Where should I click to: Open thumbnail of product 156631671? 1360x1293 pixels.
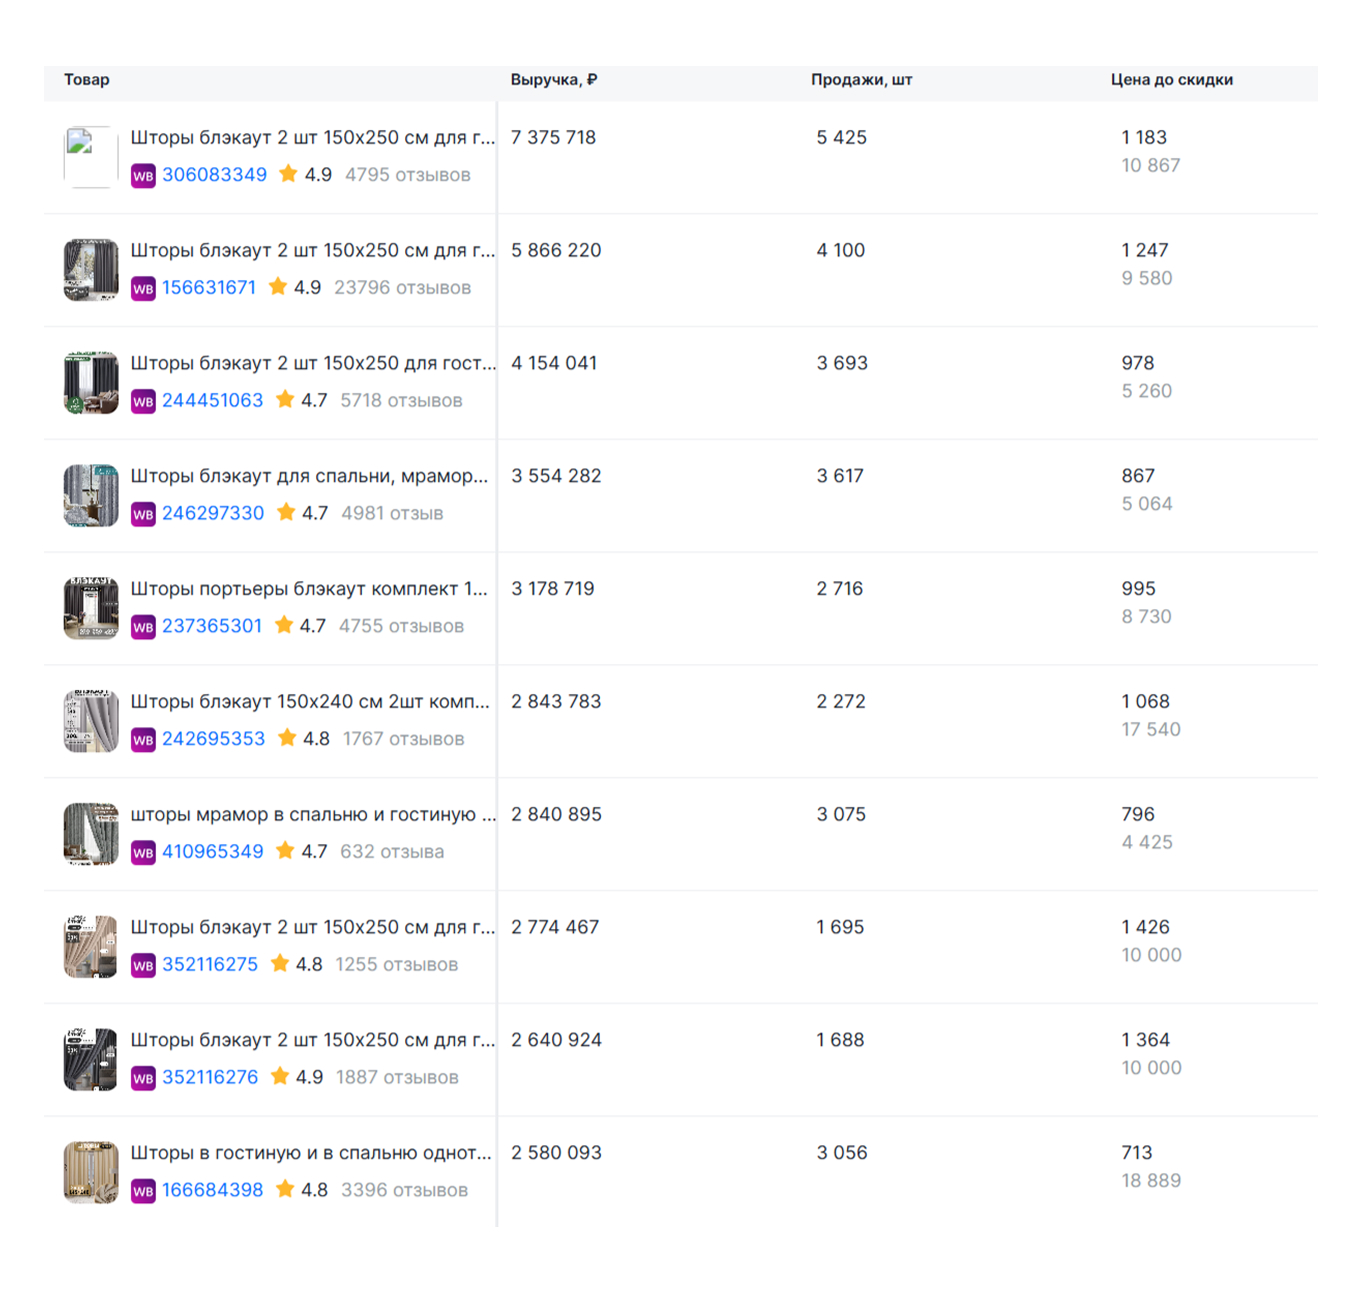pos(91,270)
